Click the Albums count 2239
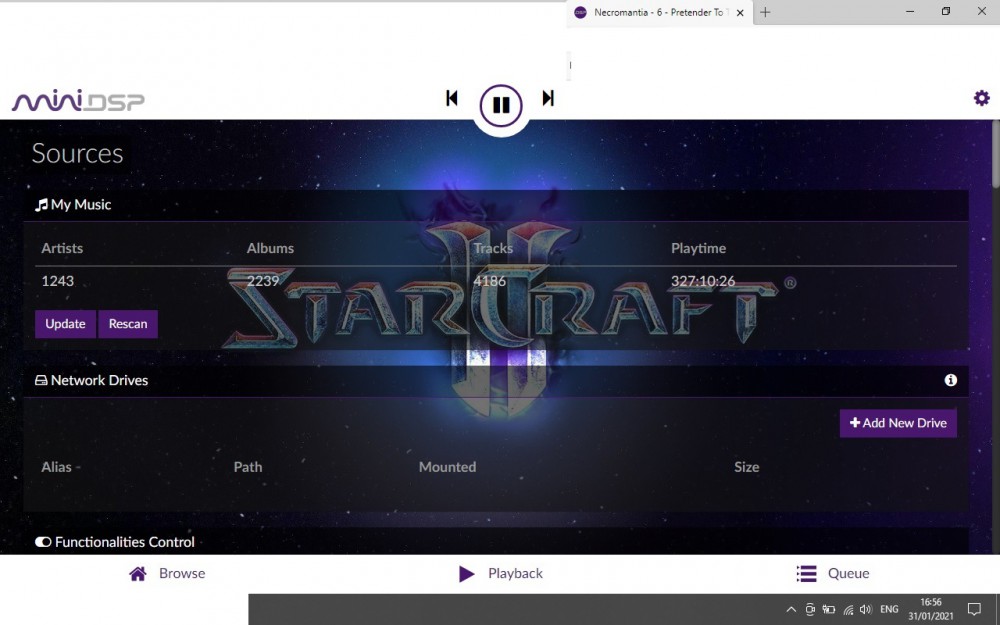The height and width of the screenshot is (625, 1000). pos(263,281)
